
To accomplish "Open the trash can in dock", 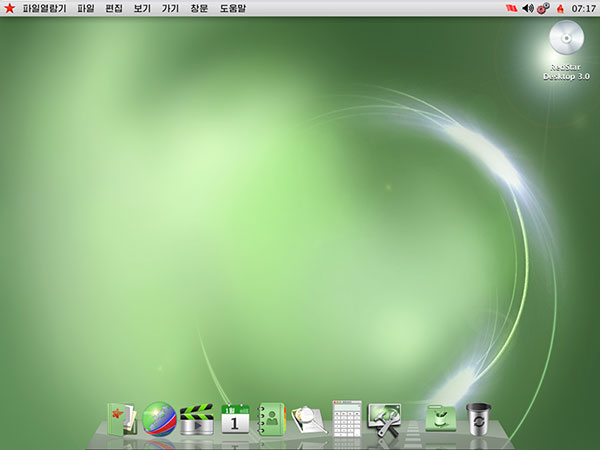I will pos(479,419).
